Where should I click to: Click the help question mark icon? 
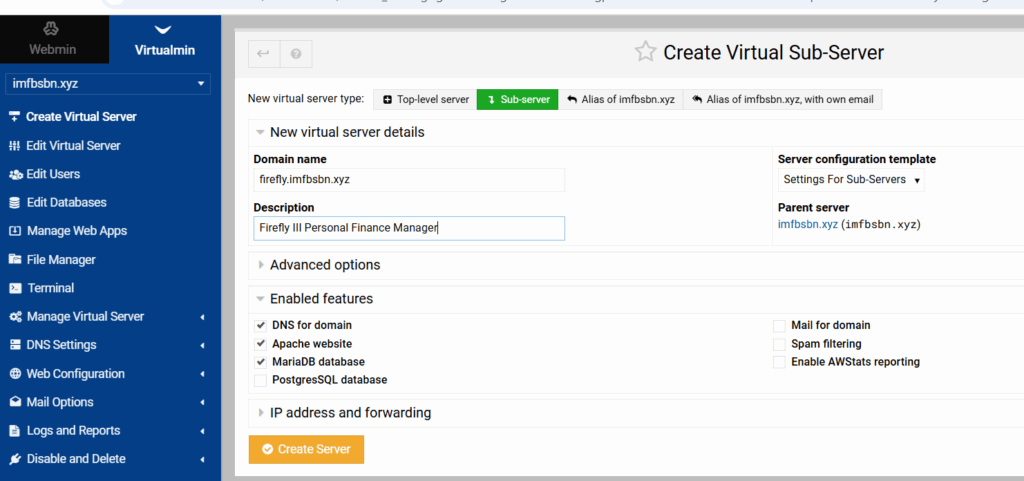click(x=296, y=54)
